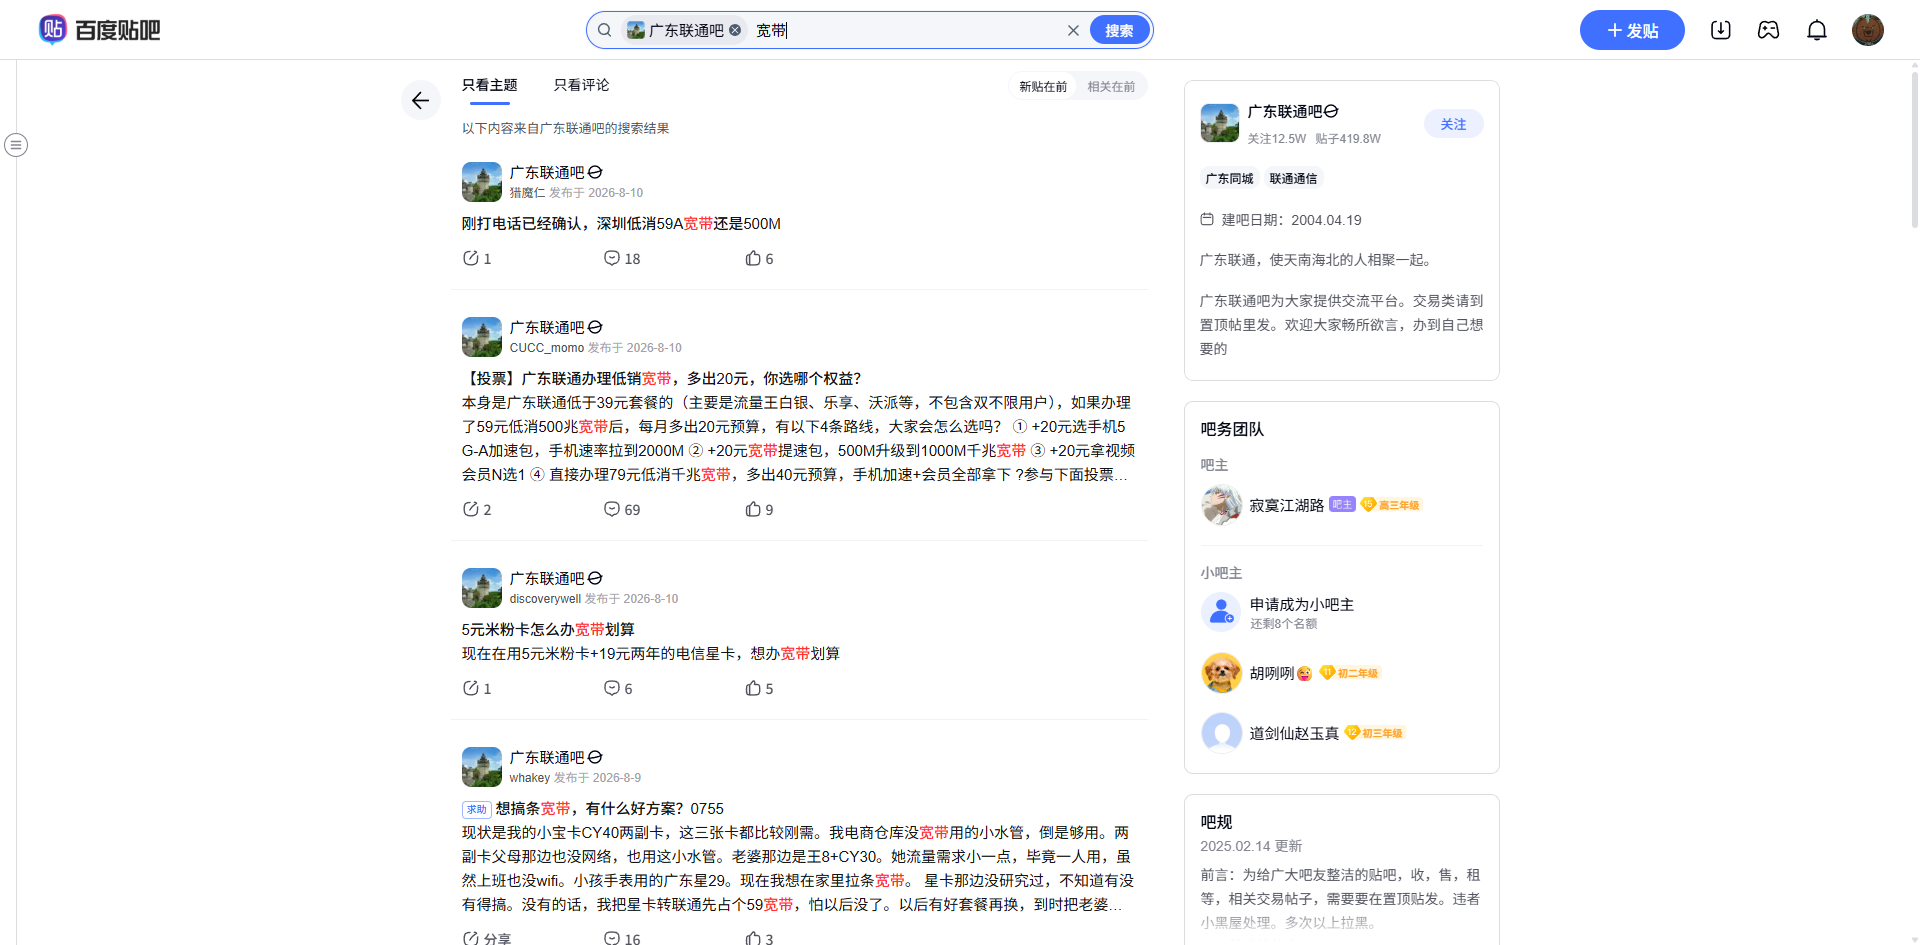Click 初三年级 level badge of 道剑仙赵玉真
The image size is (1920, 945).
tap(1374, 733)
